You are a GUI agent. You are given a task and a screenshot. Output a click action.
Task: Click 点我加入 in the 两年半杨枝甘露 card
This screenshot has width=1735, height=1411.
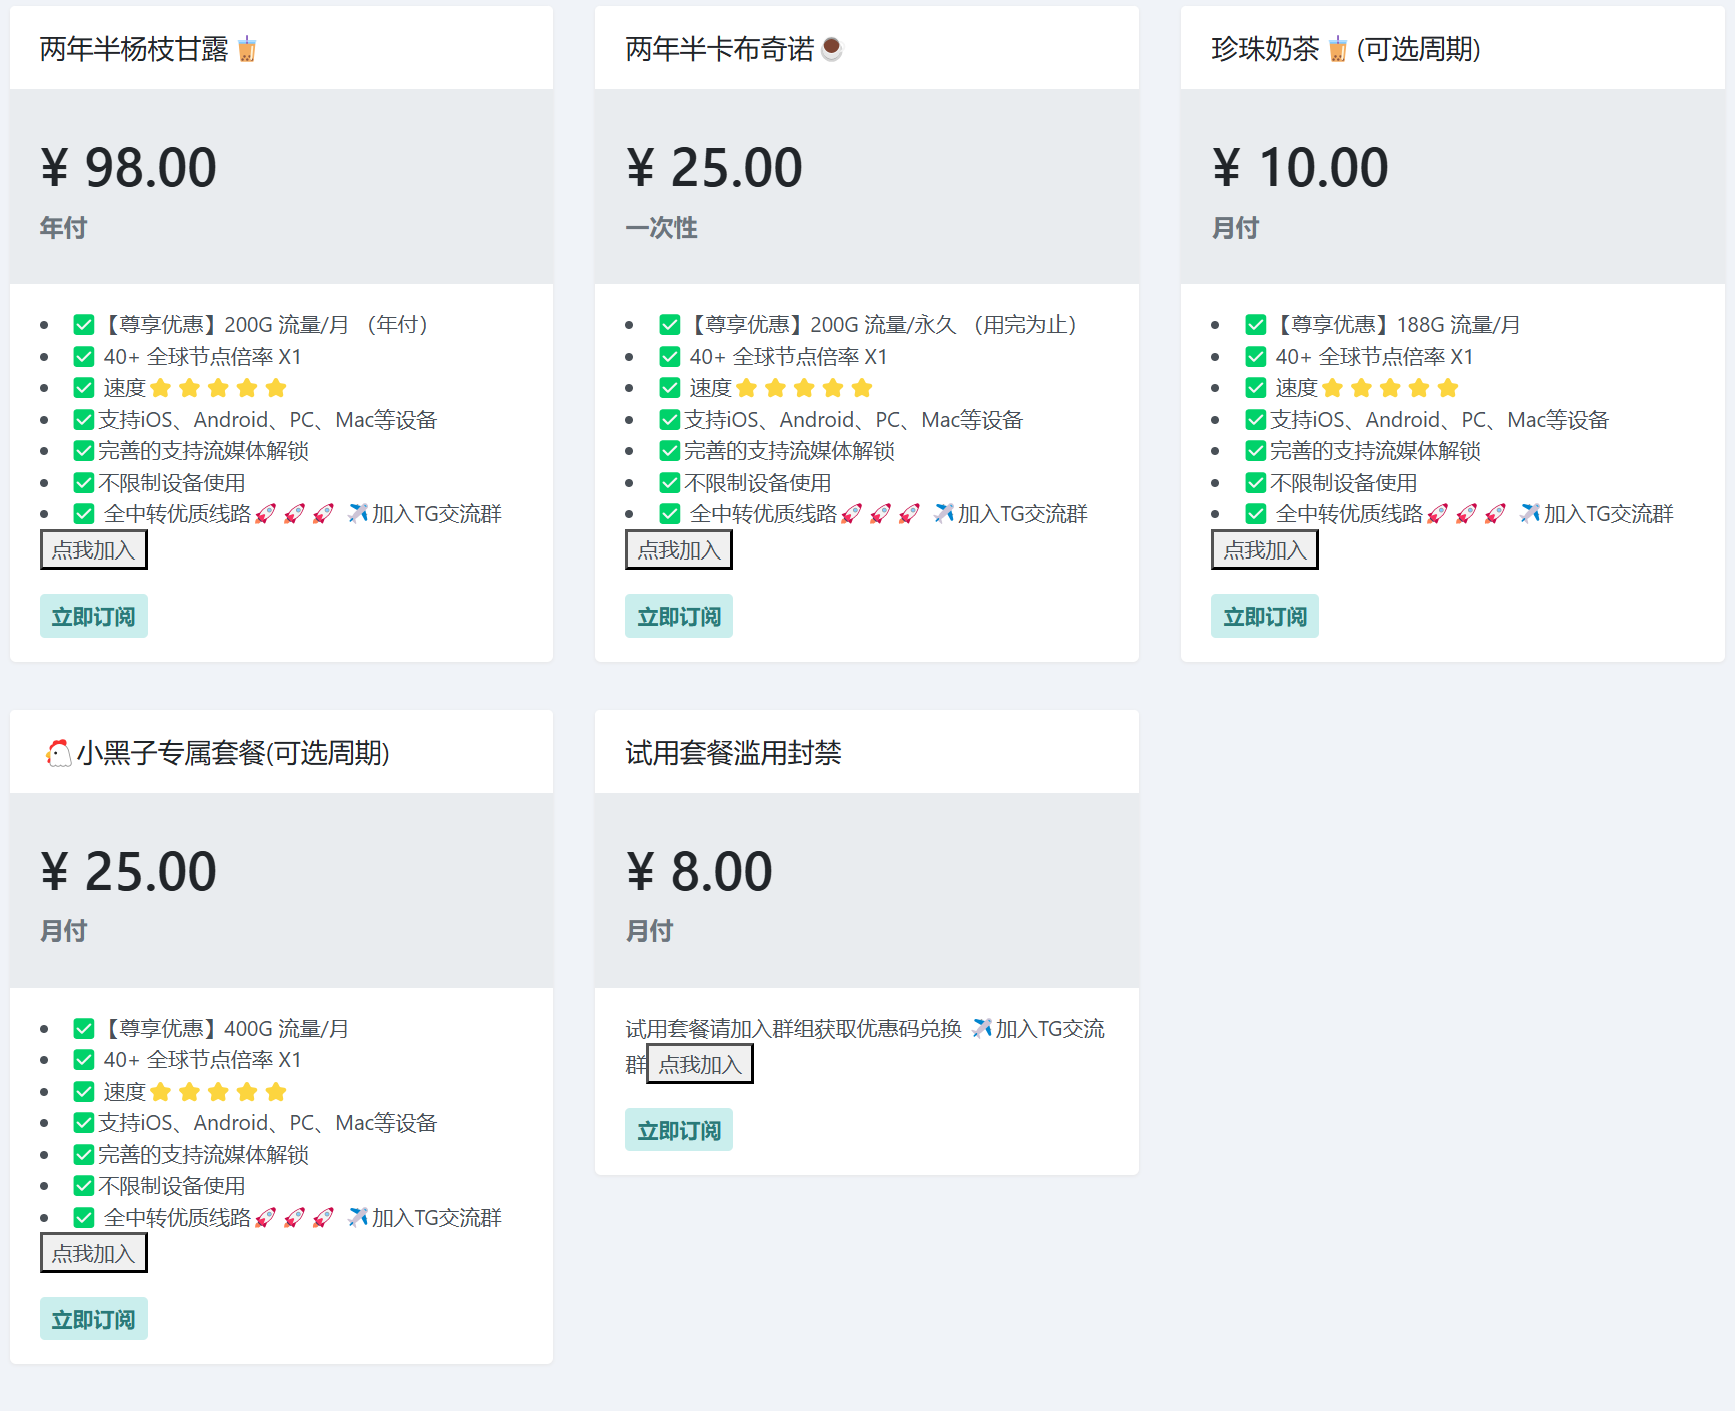click(x=94, y=550)
